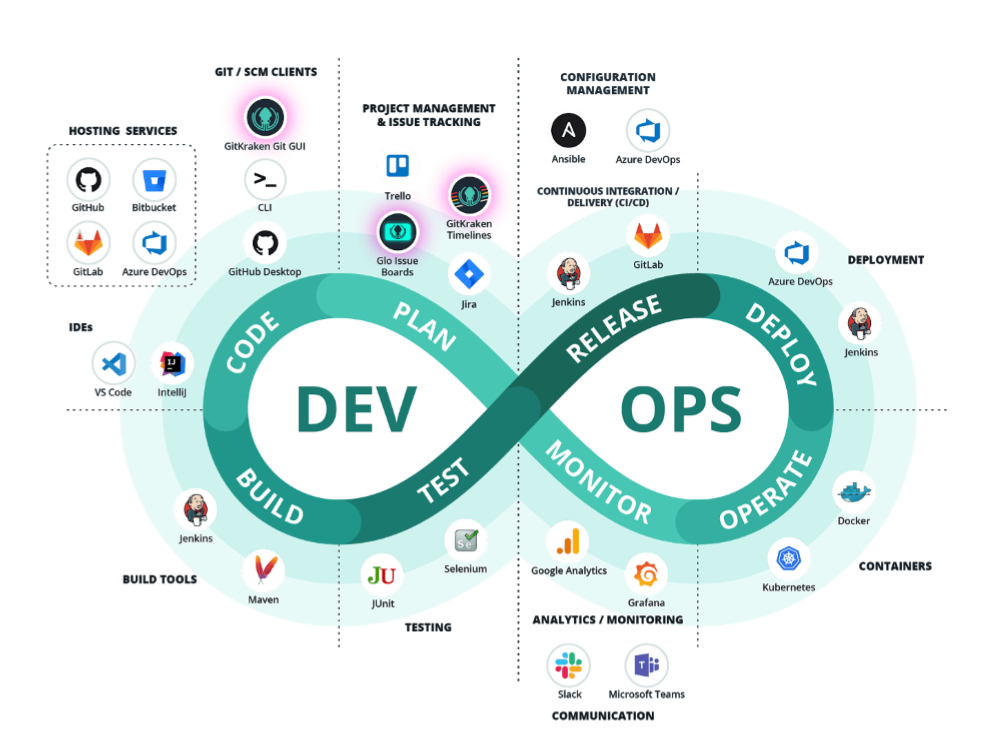The width and height of the screenshot is (986, 734).
Task: Open the Microsoft Teams icon
Action: click(x=645, y=663)
